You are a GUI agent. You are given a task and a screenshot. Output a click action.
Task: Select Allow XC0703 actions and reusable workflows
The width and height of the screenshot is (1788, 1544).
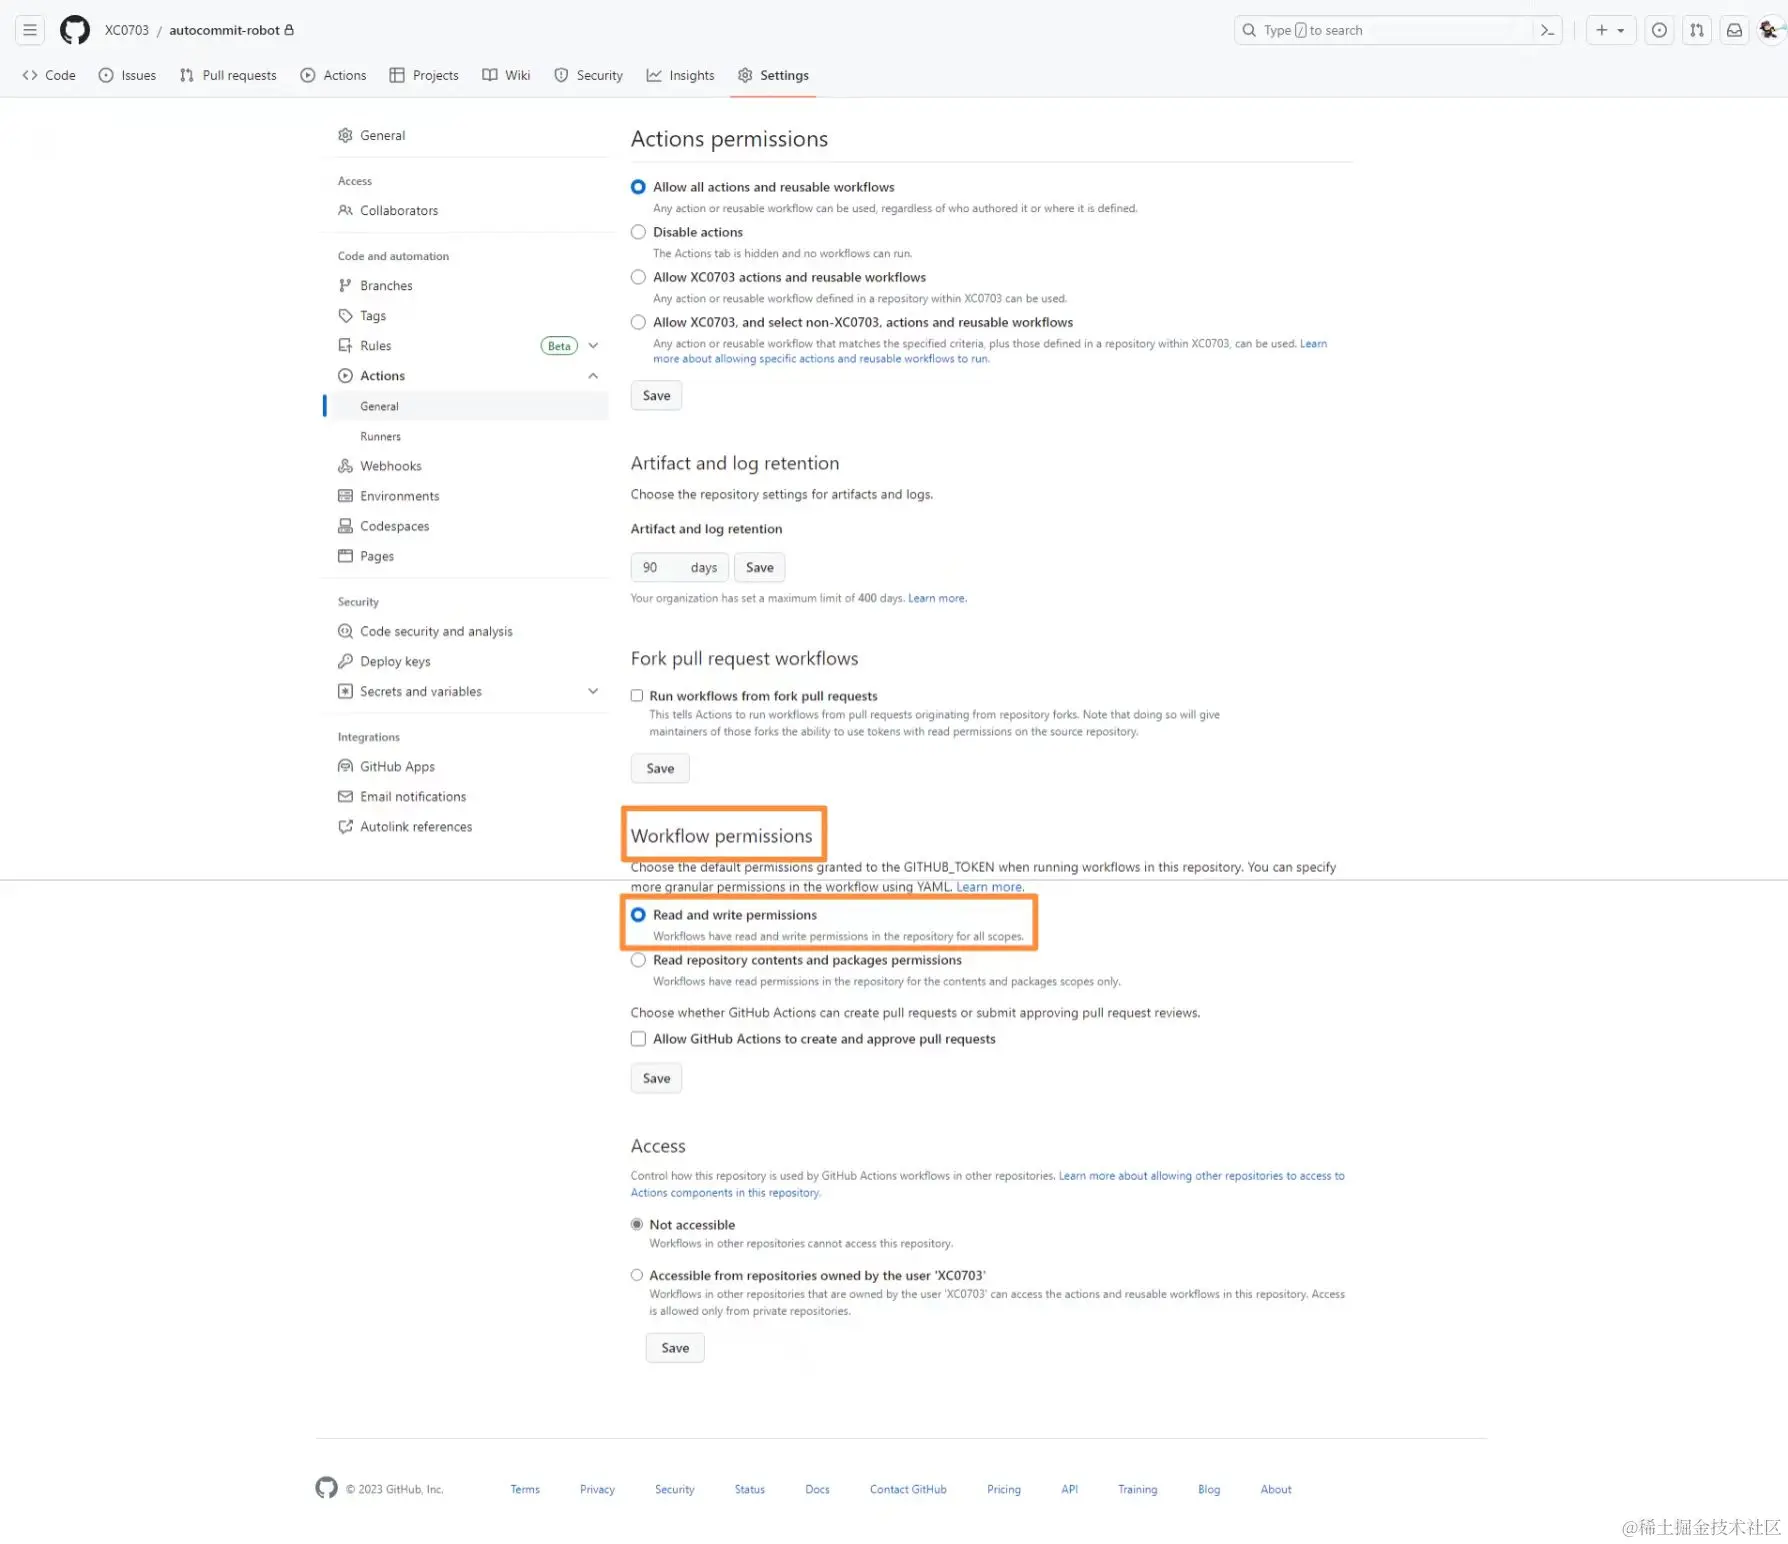click(x=638, y=277)
